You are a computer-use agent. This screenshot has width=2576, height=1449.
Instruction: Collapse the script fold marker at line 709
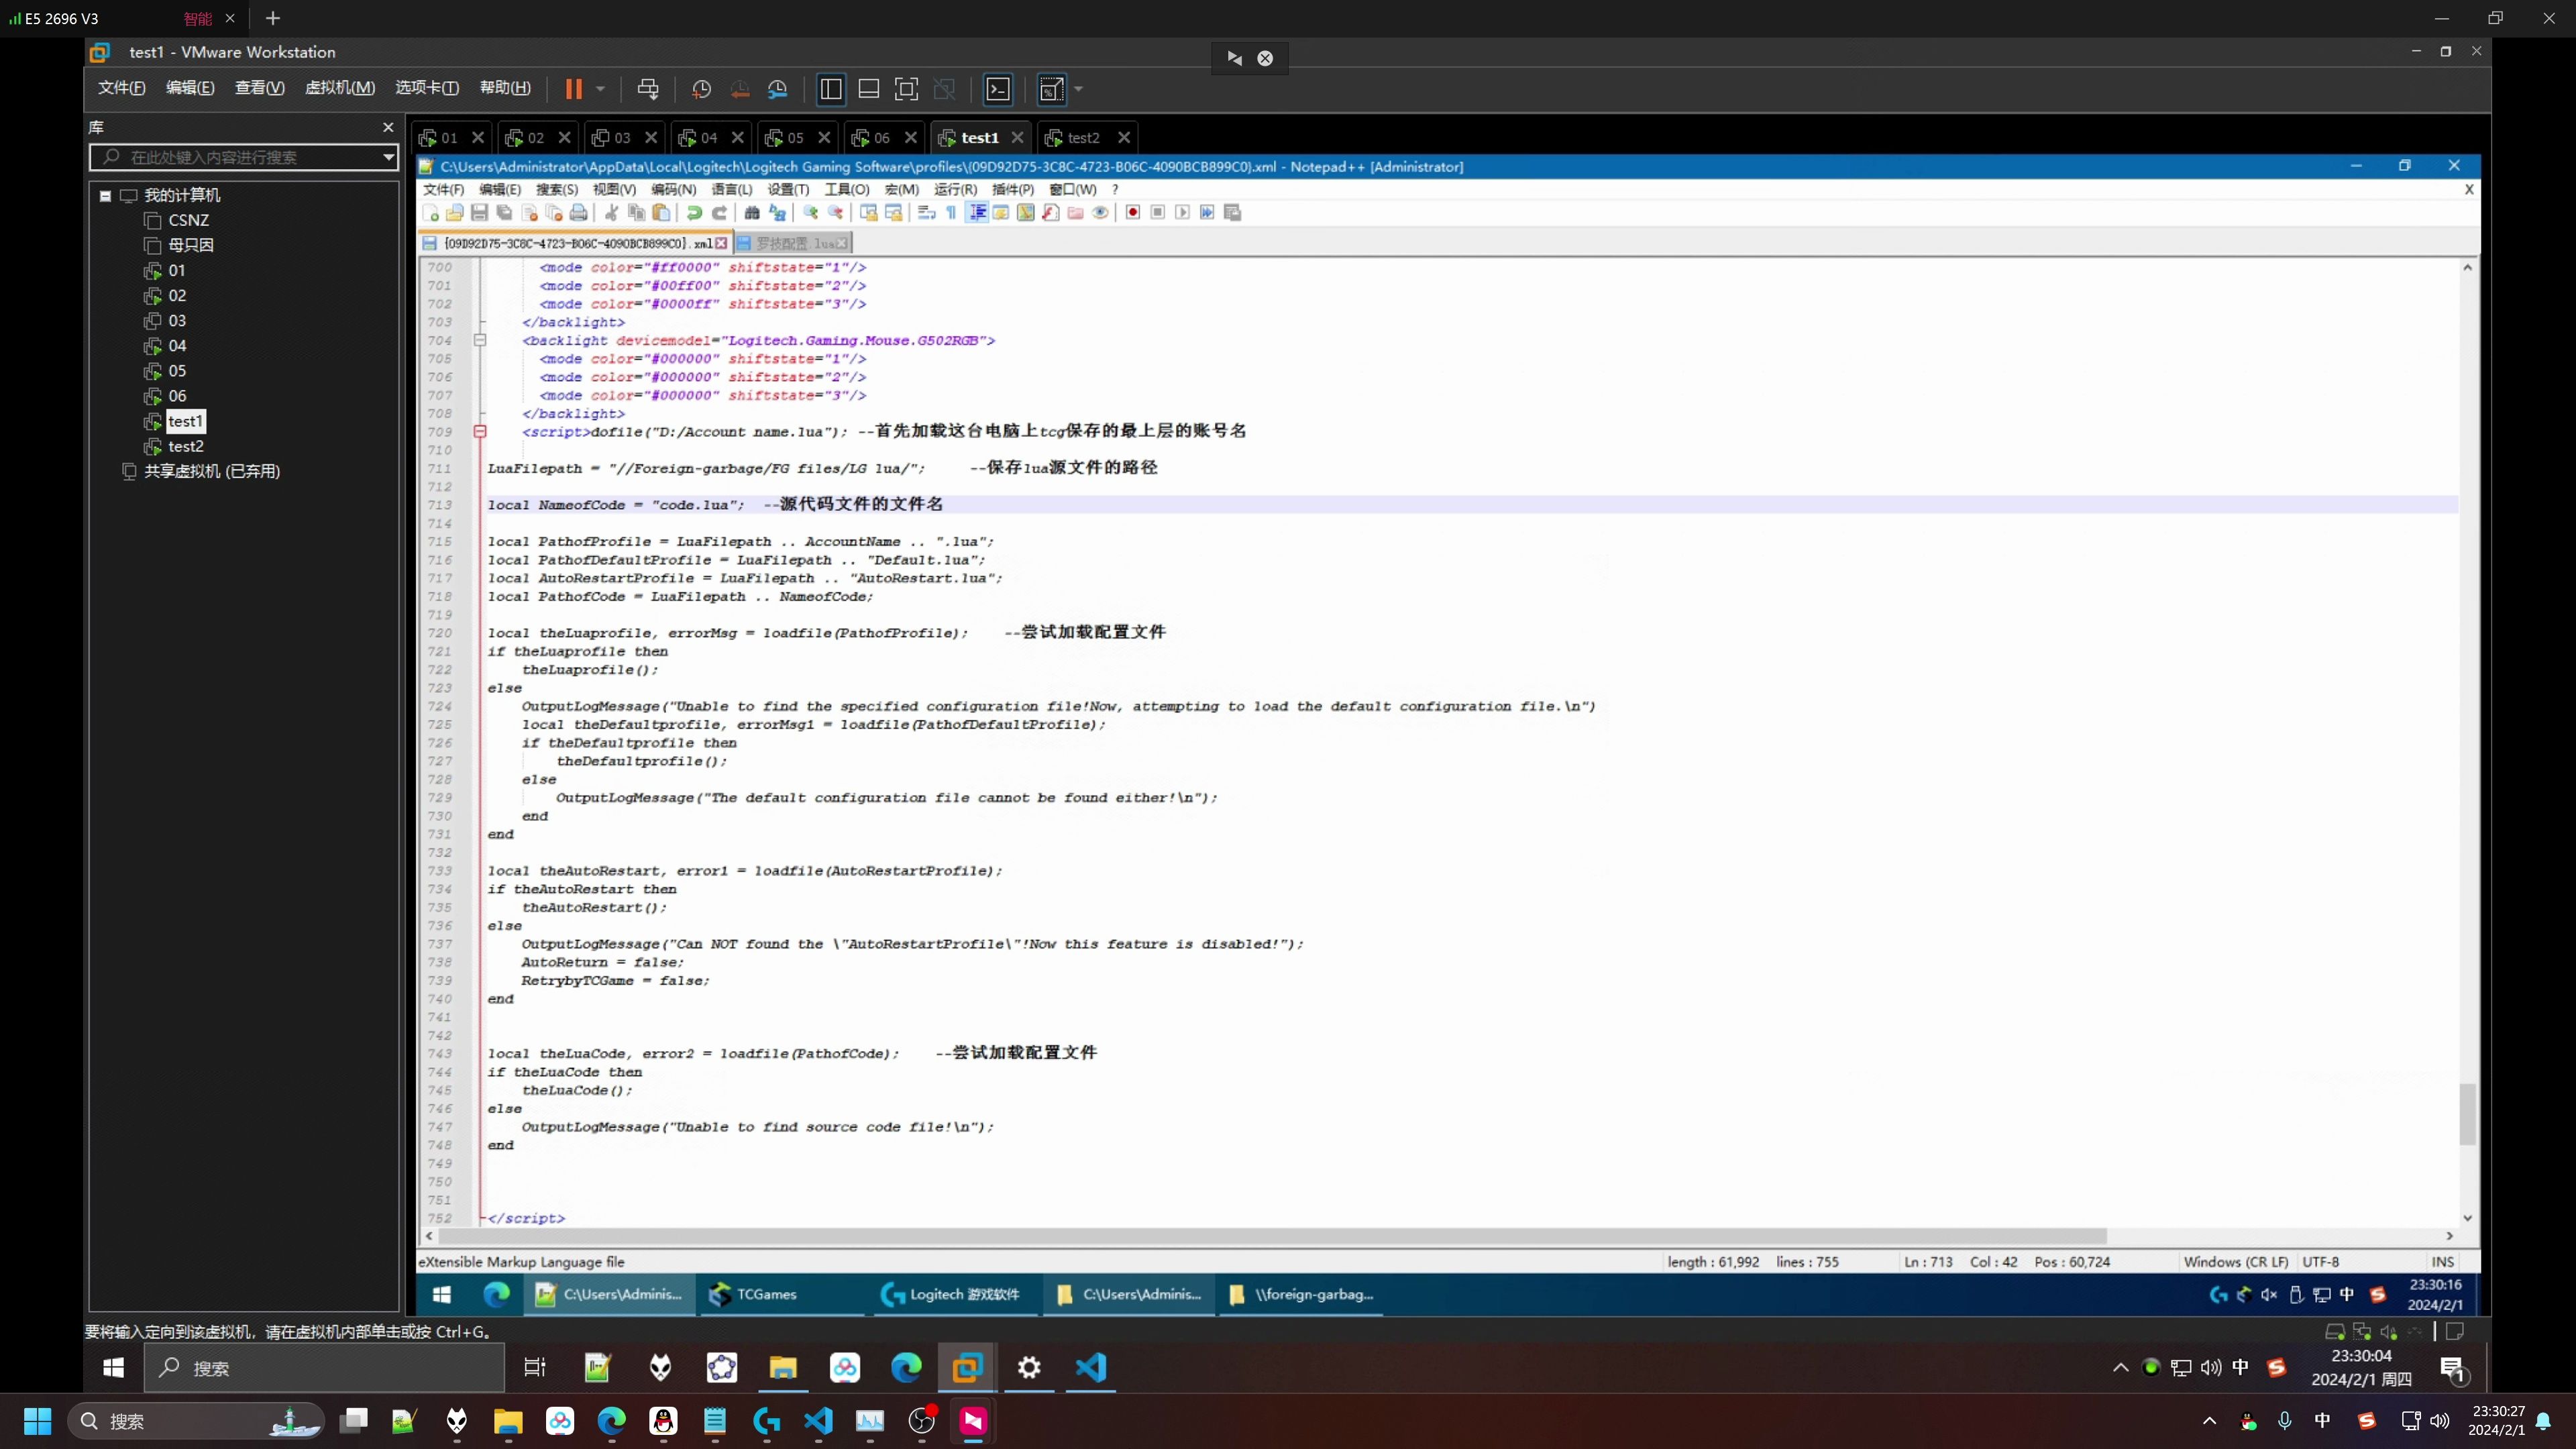pyautogui.click(x=480, y=432)
